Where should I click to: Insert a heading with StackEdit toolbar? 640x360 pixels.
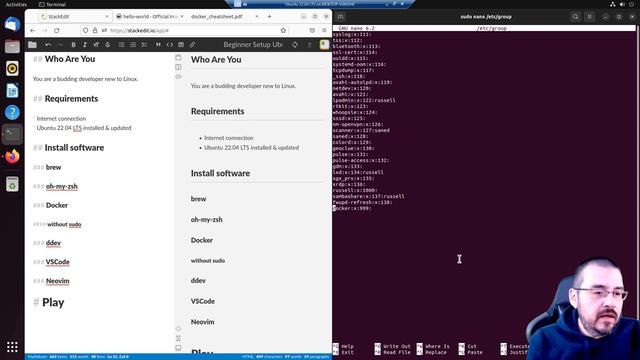click(x=96, y=44)
